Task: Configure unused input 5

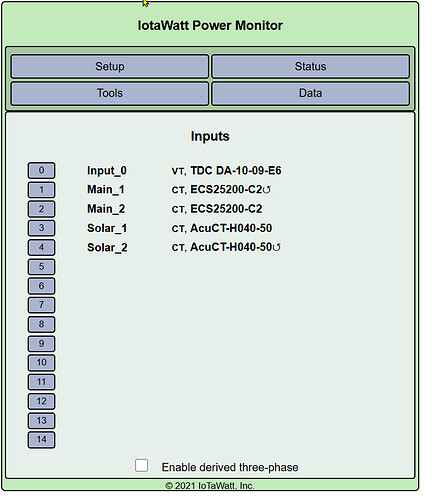Action: pyautogui.click(x=41, y=267)
